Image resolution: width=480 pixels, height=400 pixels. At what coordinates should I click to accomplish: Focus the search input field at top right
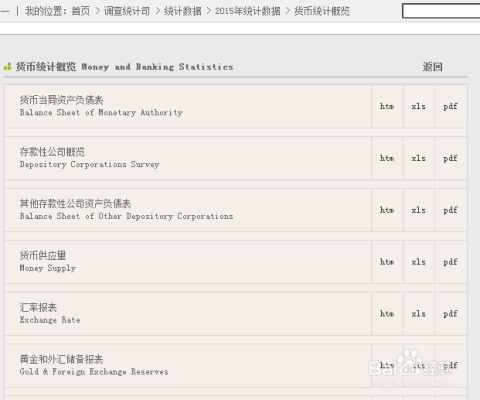point(441,11)
